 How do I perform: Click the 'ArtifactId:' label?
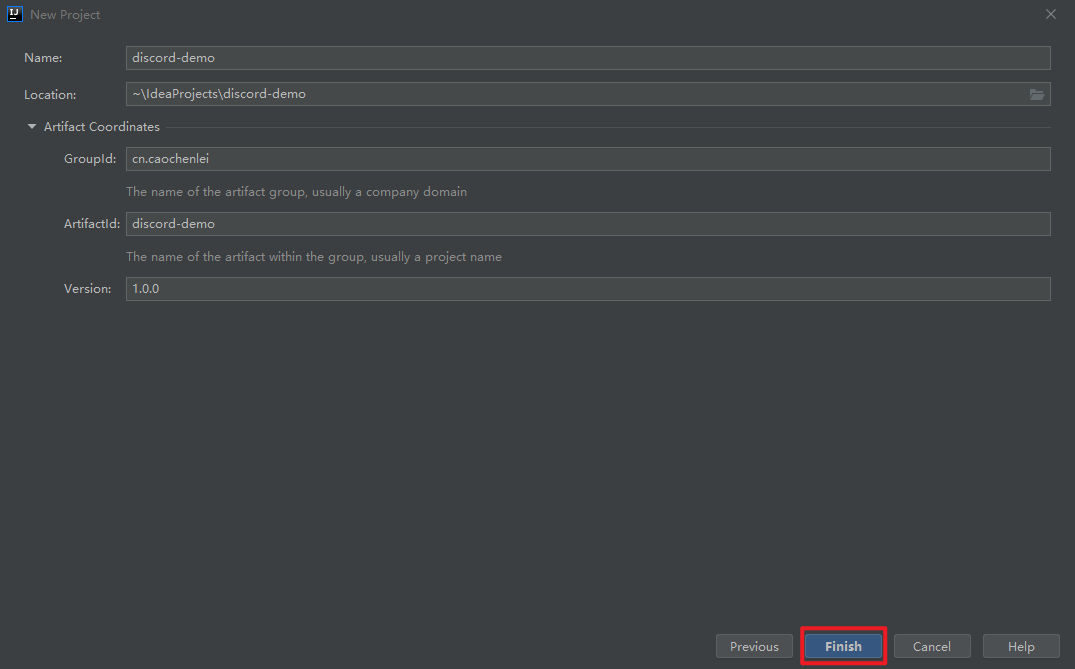(92, 224)
